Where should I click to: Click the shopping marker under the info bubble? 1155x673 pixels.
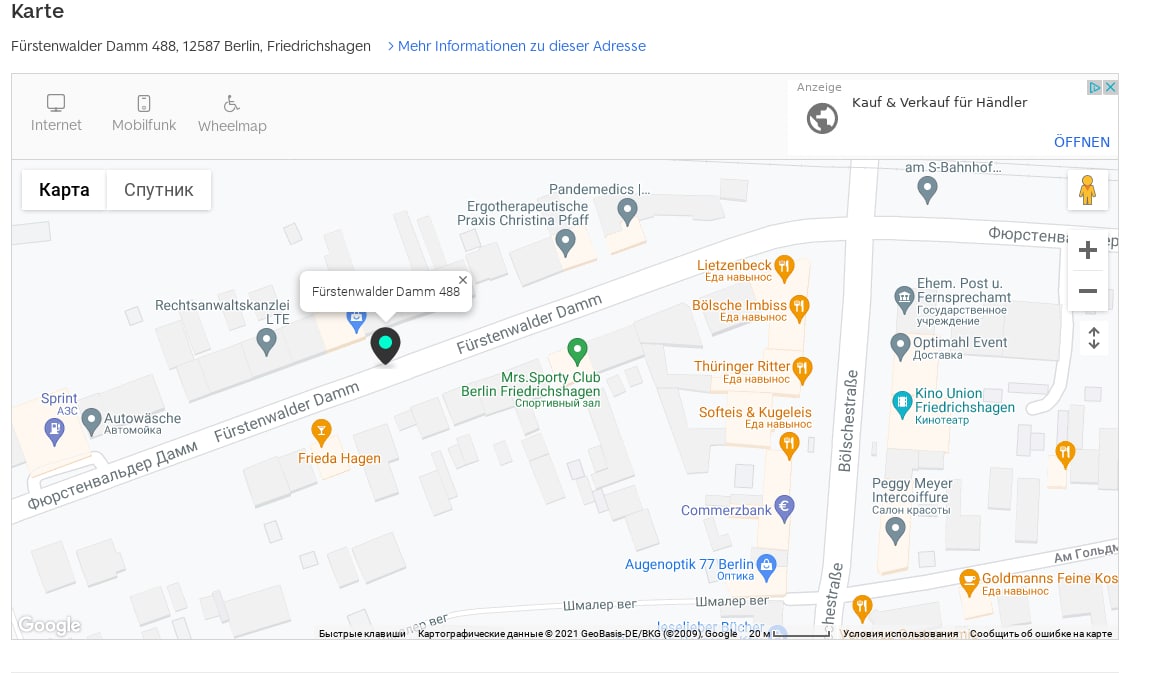point(357,321)
